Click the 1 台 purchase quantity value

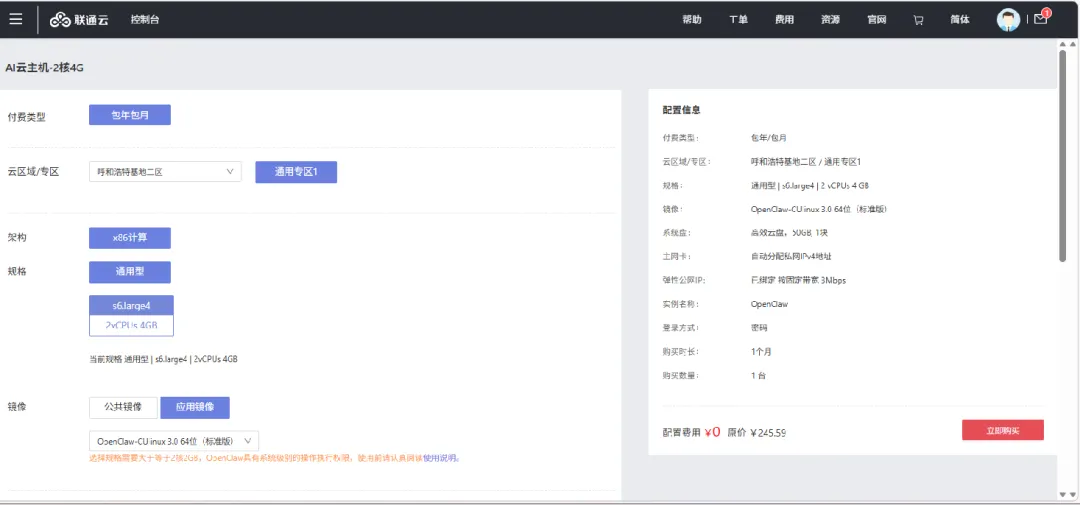(758, 376)
